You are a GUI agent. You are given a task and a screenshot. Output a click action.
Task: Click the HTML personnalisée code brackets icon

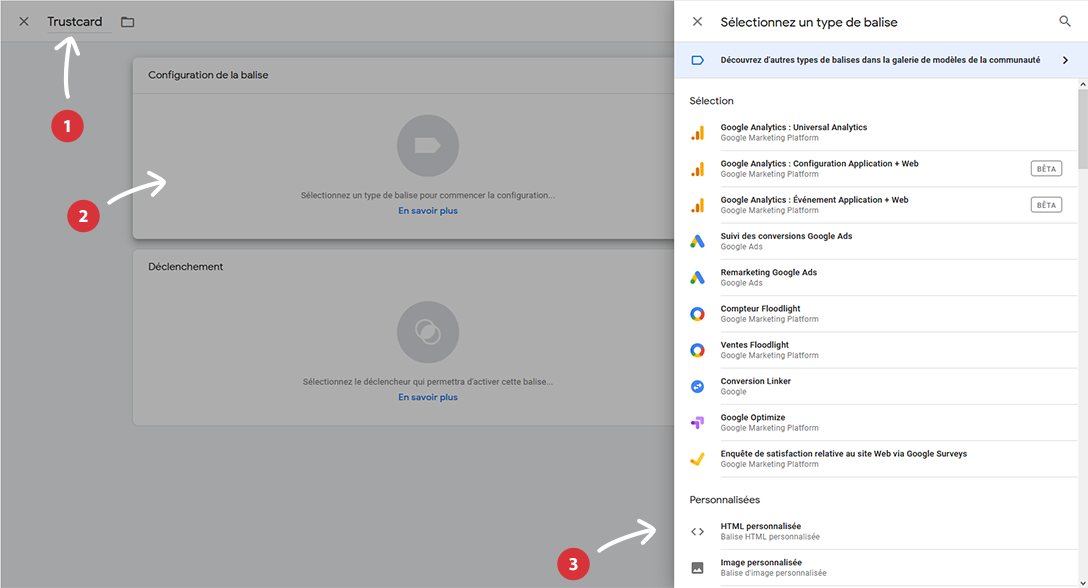[697, 532]
